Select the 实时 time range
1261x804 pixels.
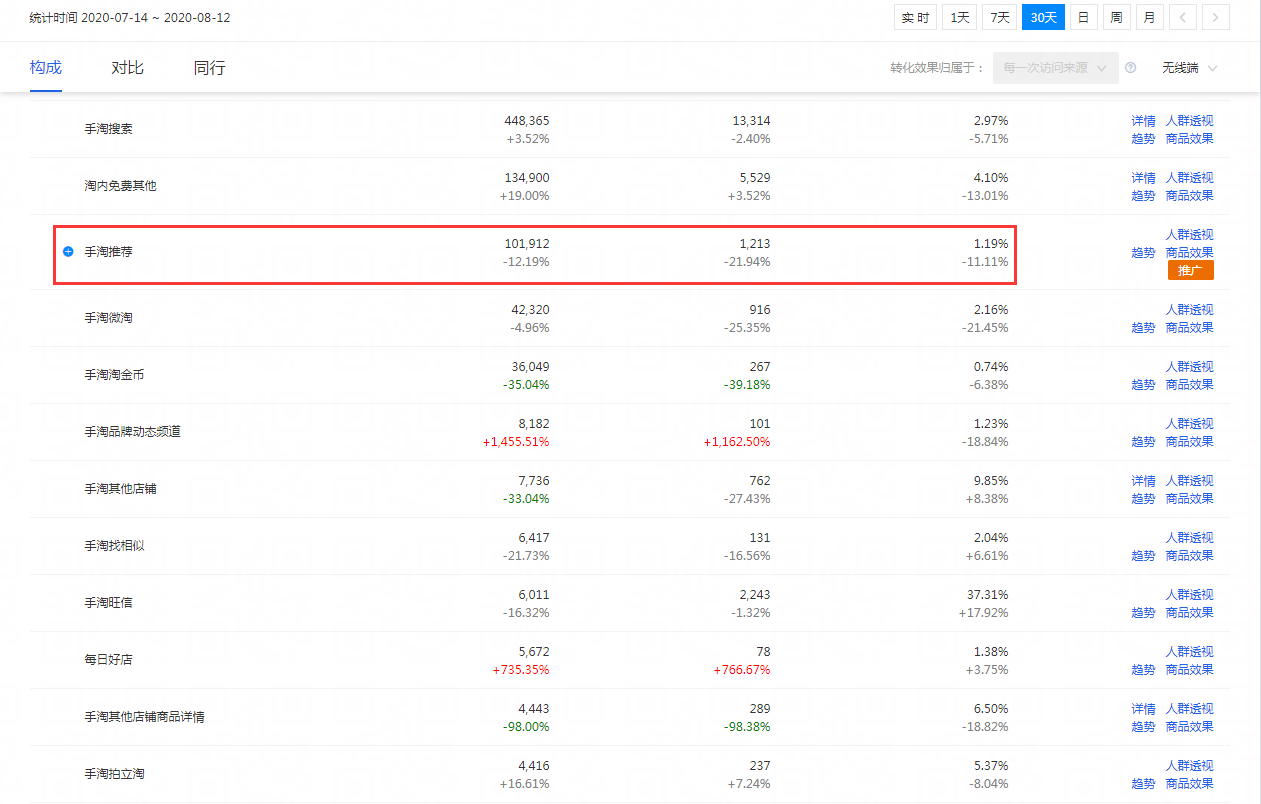click(x=915, y=17)
